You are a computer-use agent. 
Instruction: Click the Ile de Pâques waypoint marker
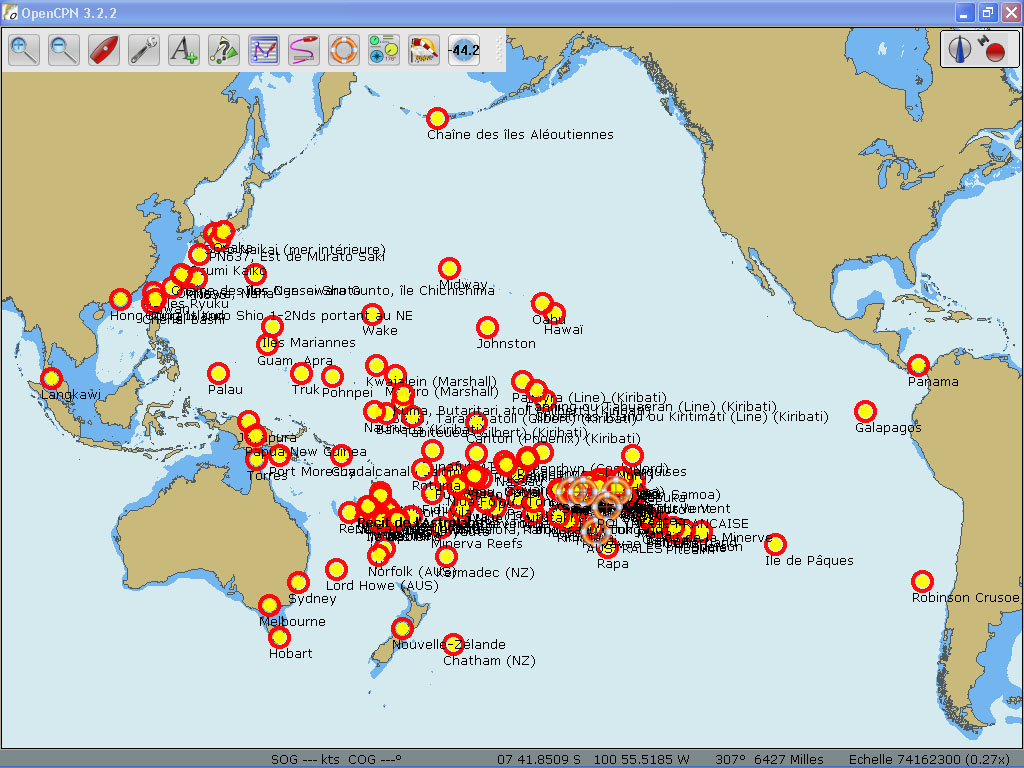coord(775,545)
